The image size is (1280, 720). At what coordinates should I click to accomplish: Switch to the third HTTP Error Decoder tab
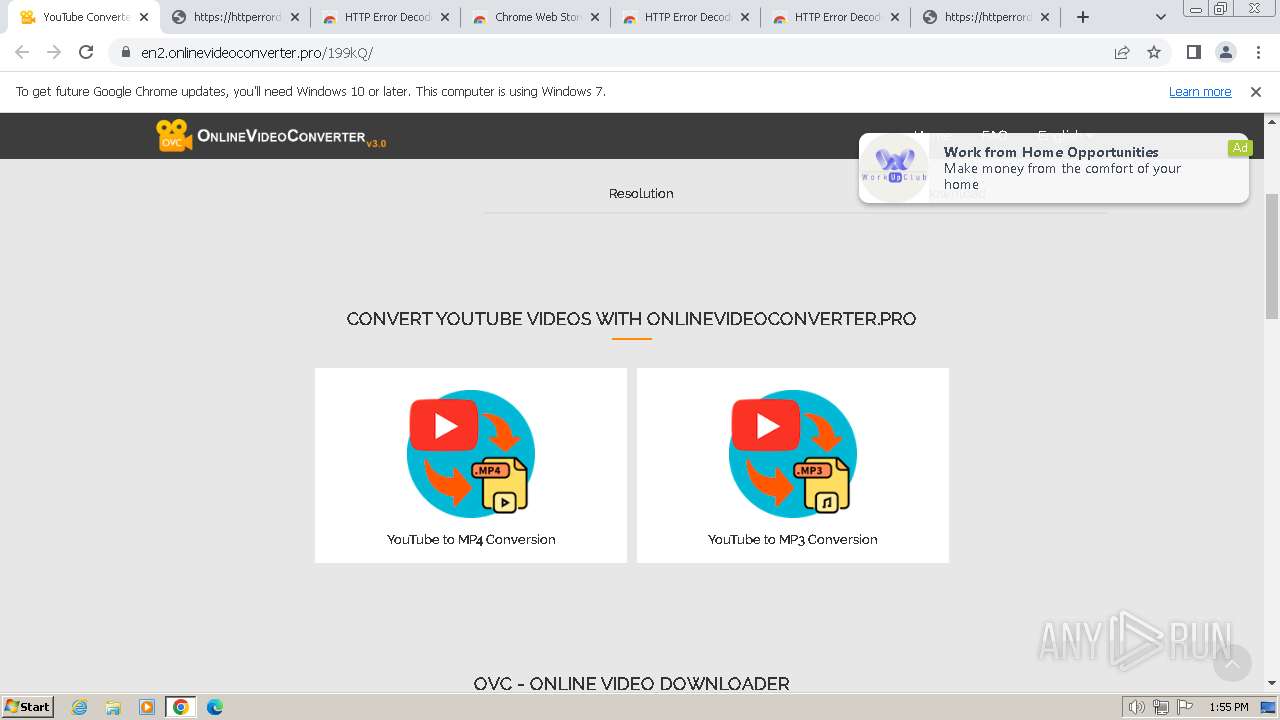[x=836, y=17]
